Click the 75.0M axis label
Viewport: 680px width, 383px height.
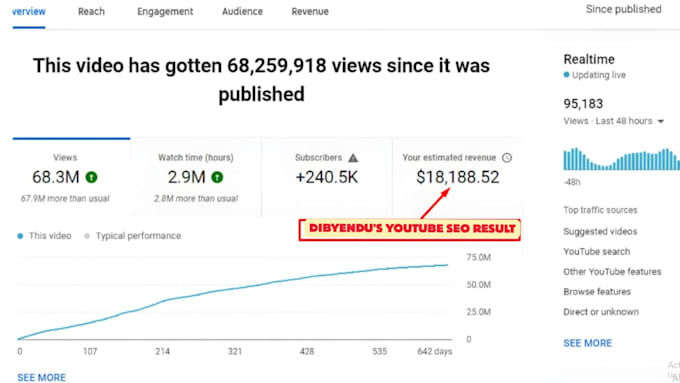(x=479, y=258)
